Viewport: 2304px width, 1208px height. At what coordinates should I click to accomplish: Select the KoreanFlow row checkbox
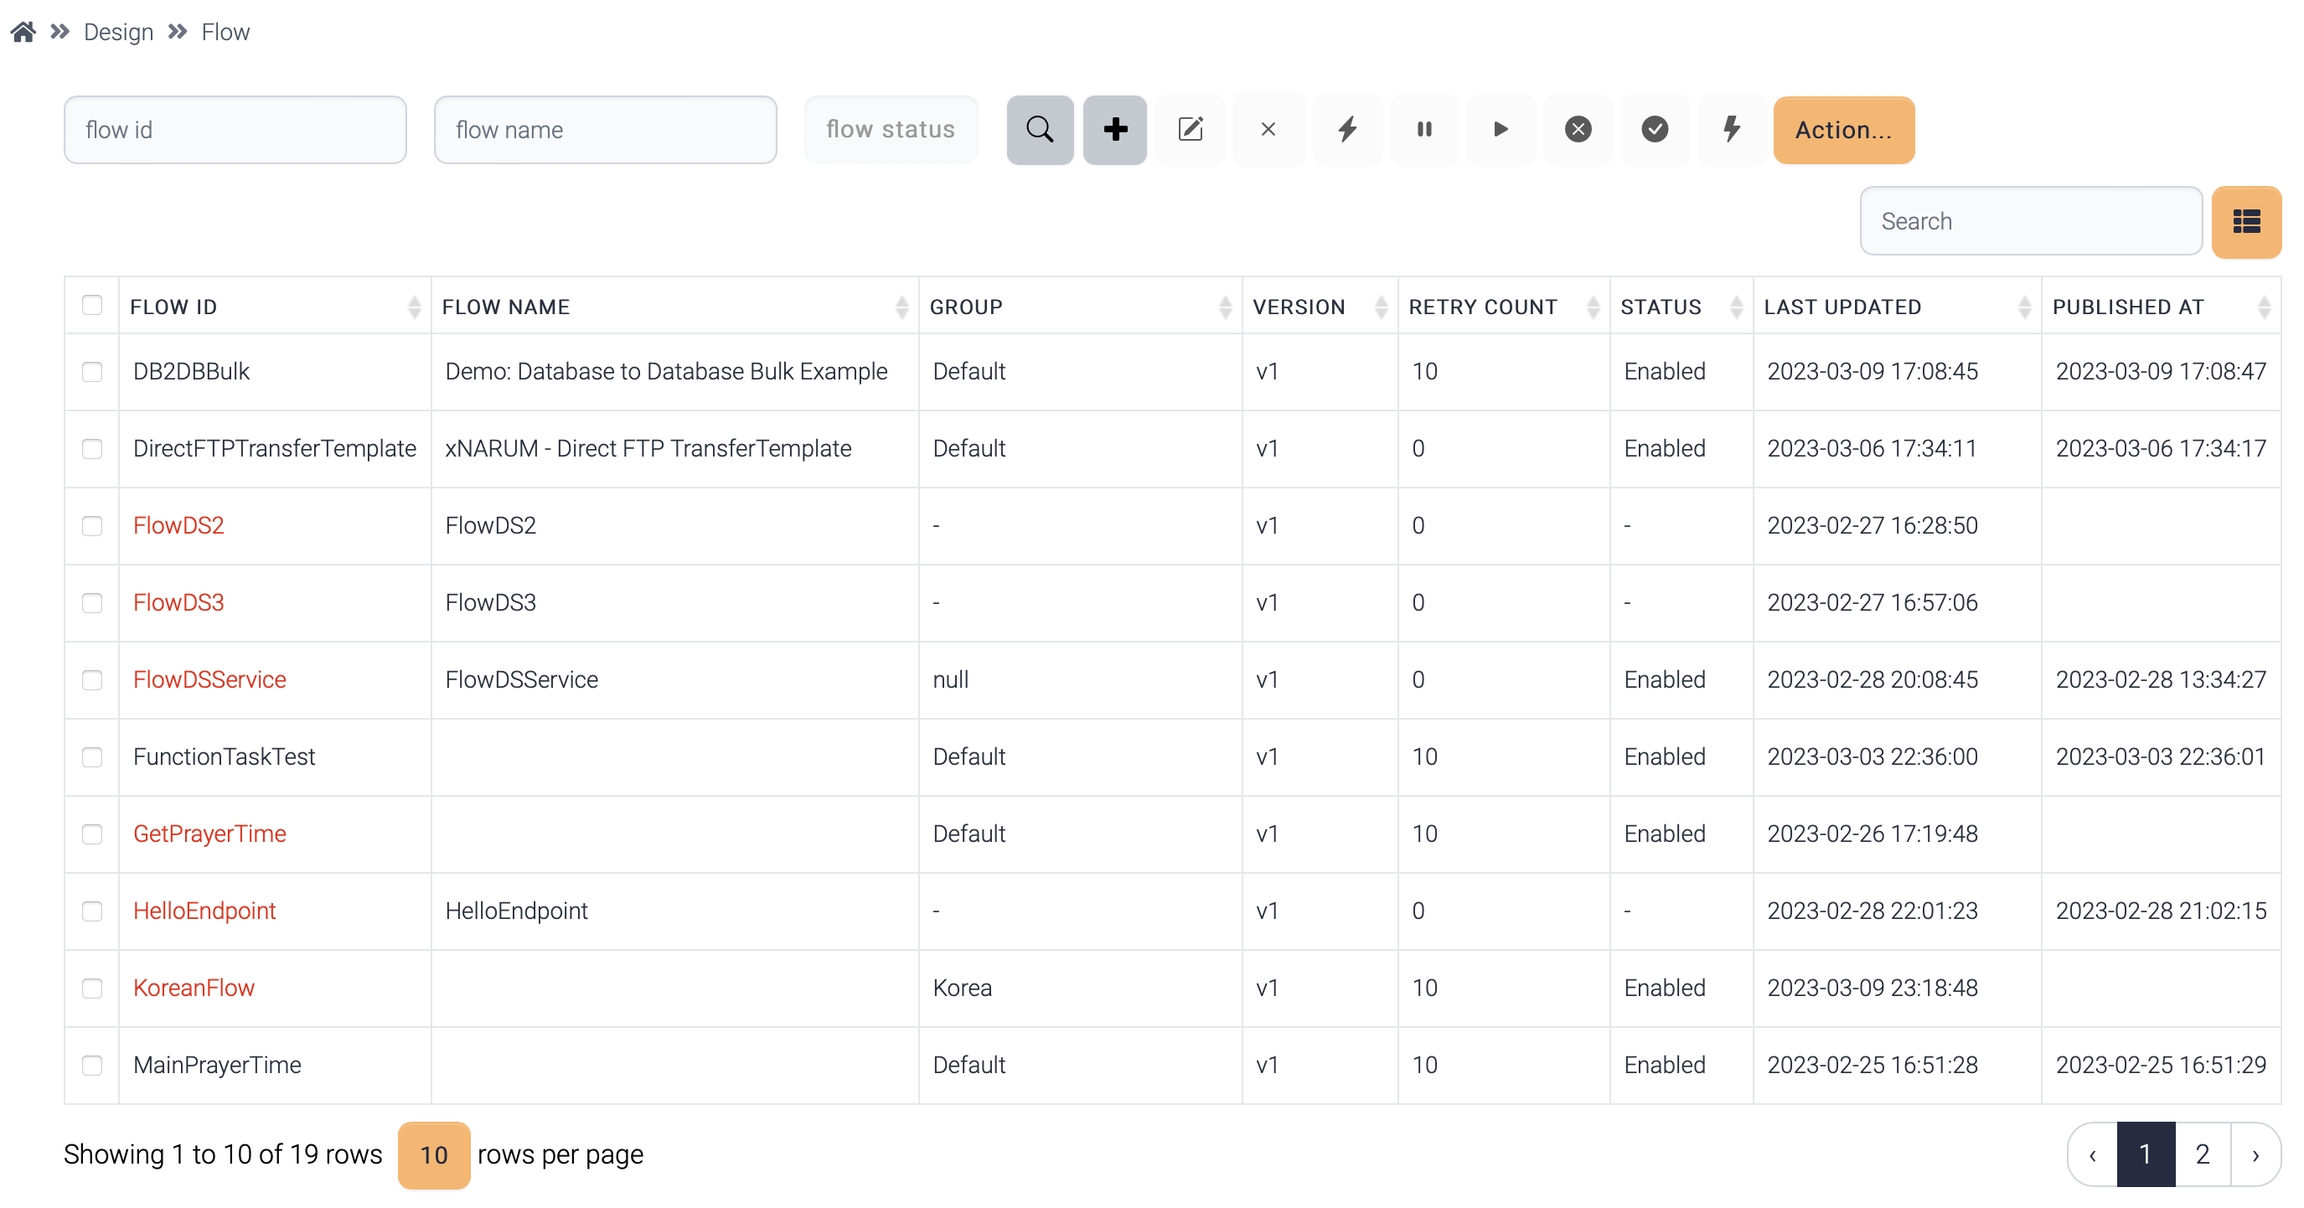pos(92,988)
